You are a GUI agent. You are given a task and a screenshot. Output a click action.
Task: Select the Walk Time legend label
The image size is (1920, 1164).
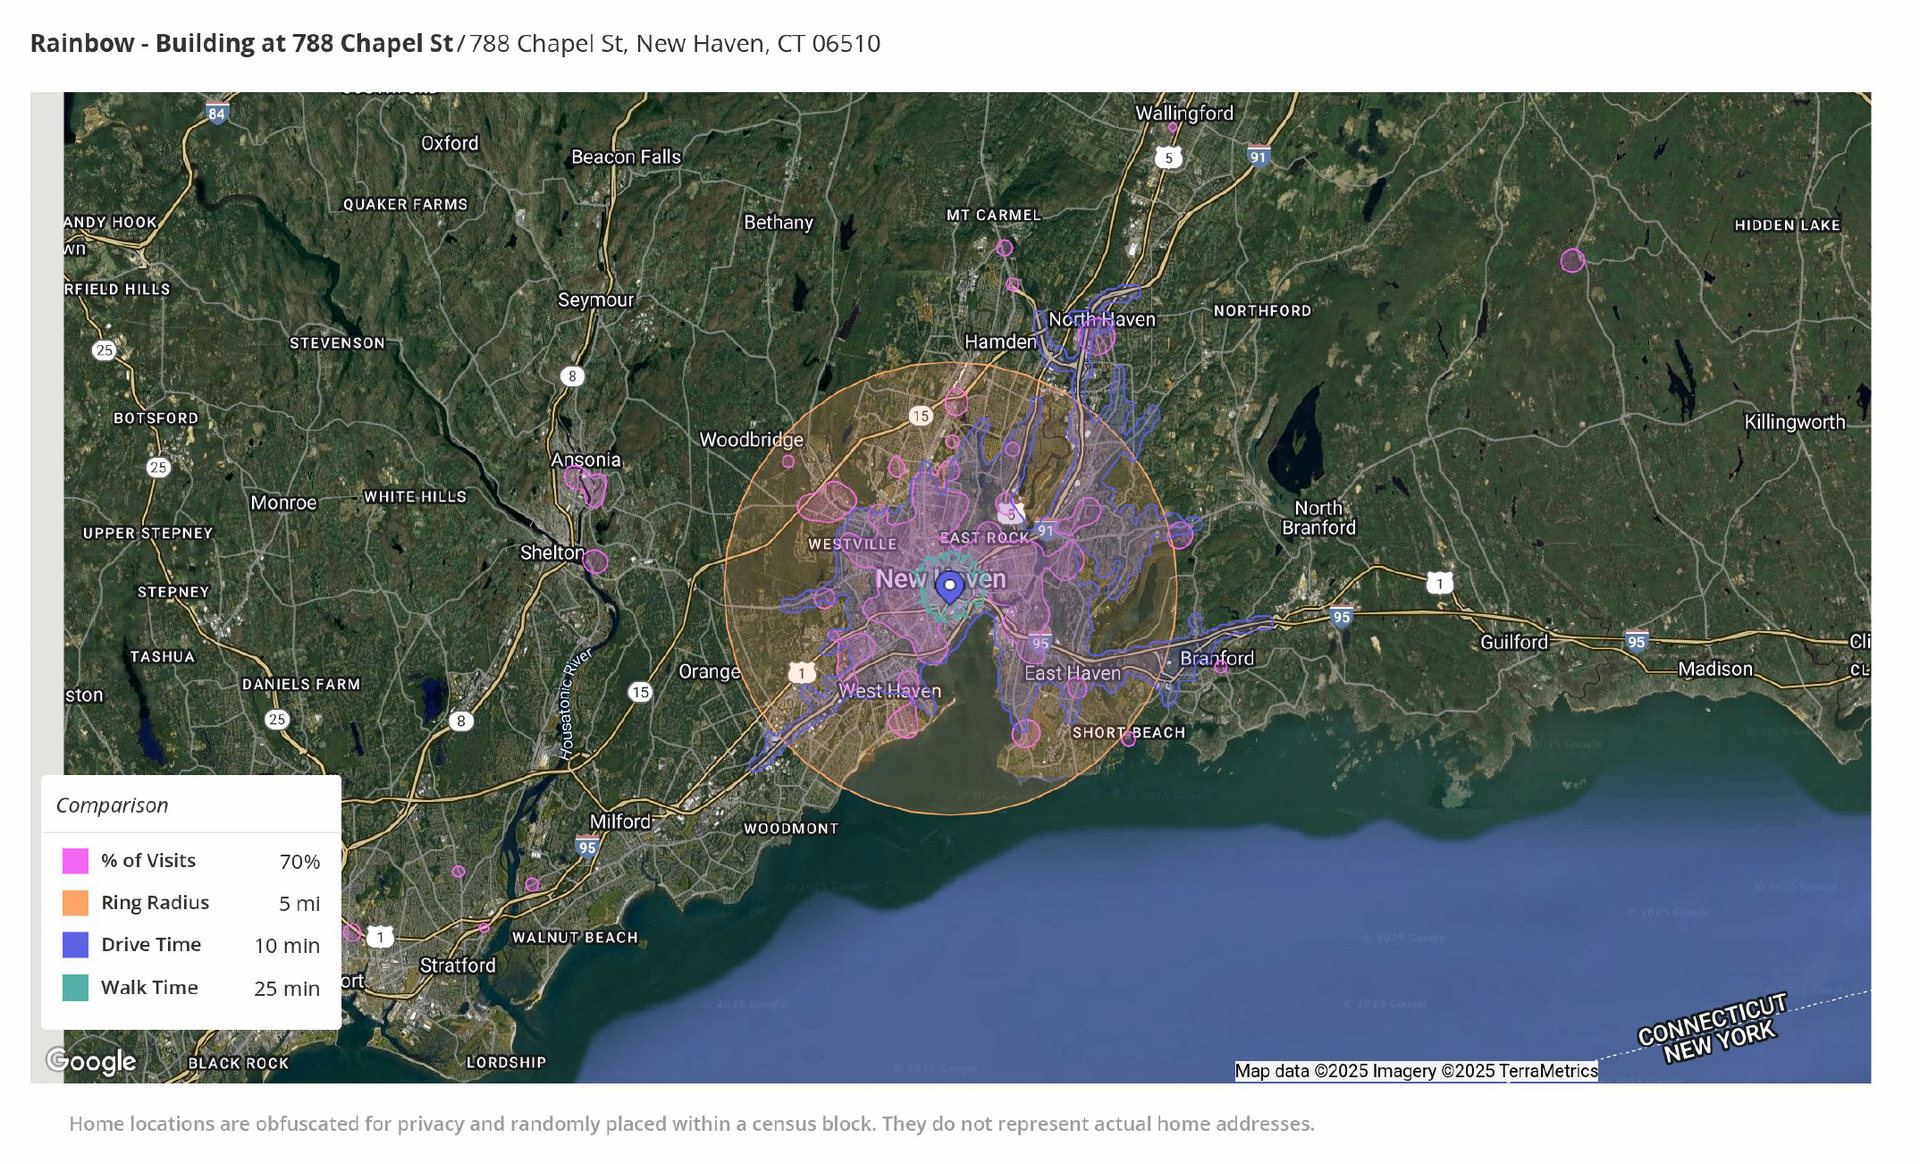point(150,988)
